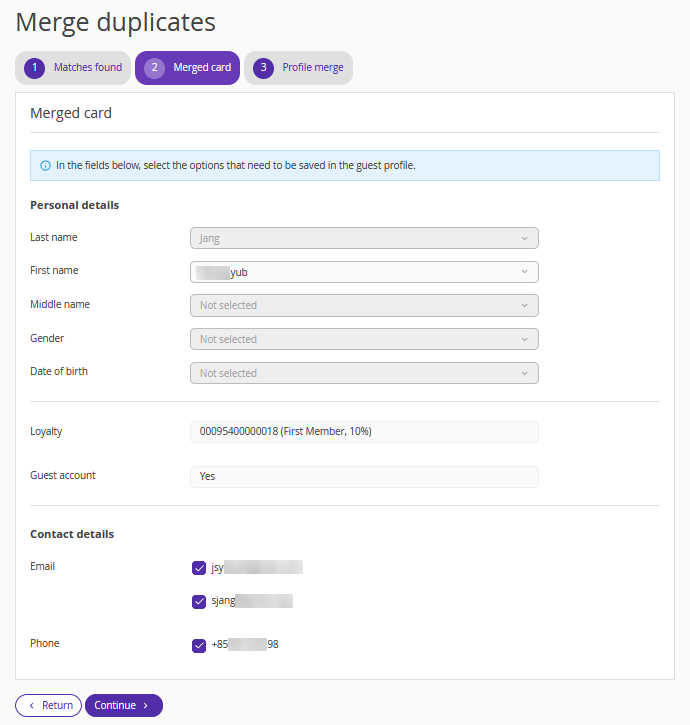
Task: Expand the Last name dropdown showing Jang
Action: [x=364, y=238]
